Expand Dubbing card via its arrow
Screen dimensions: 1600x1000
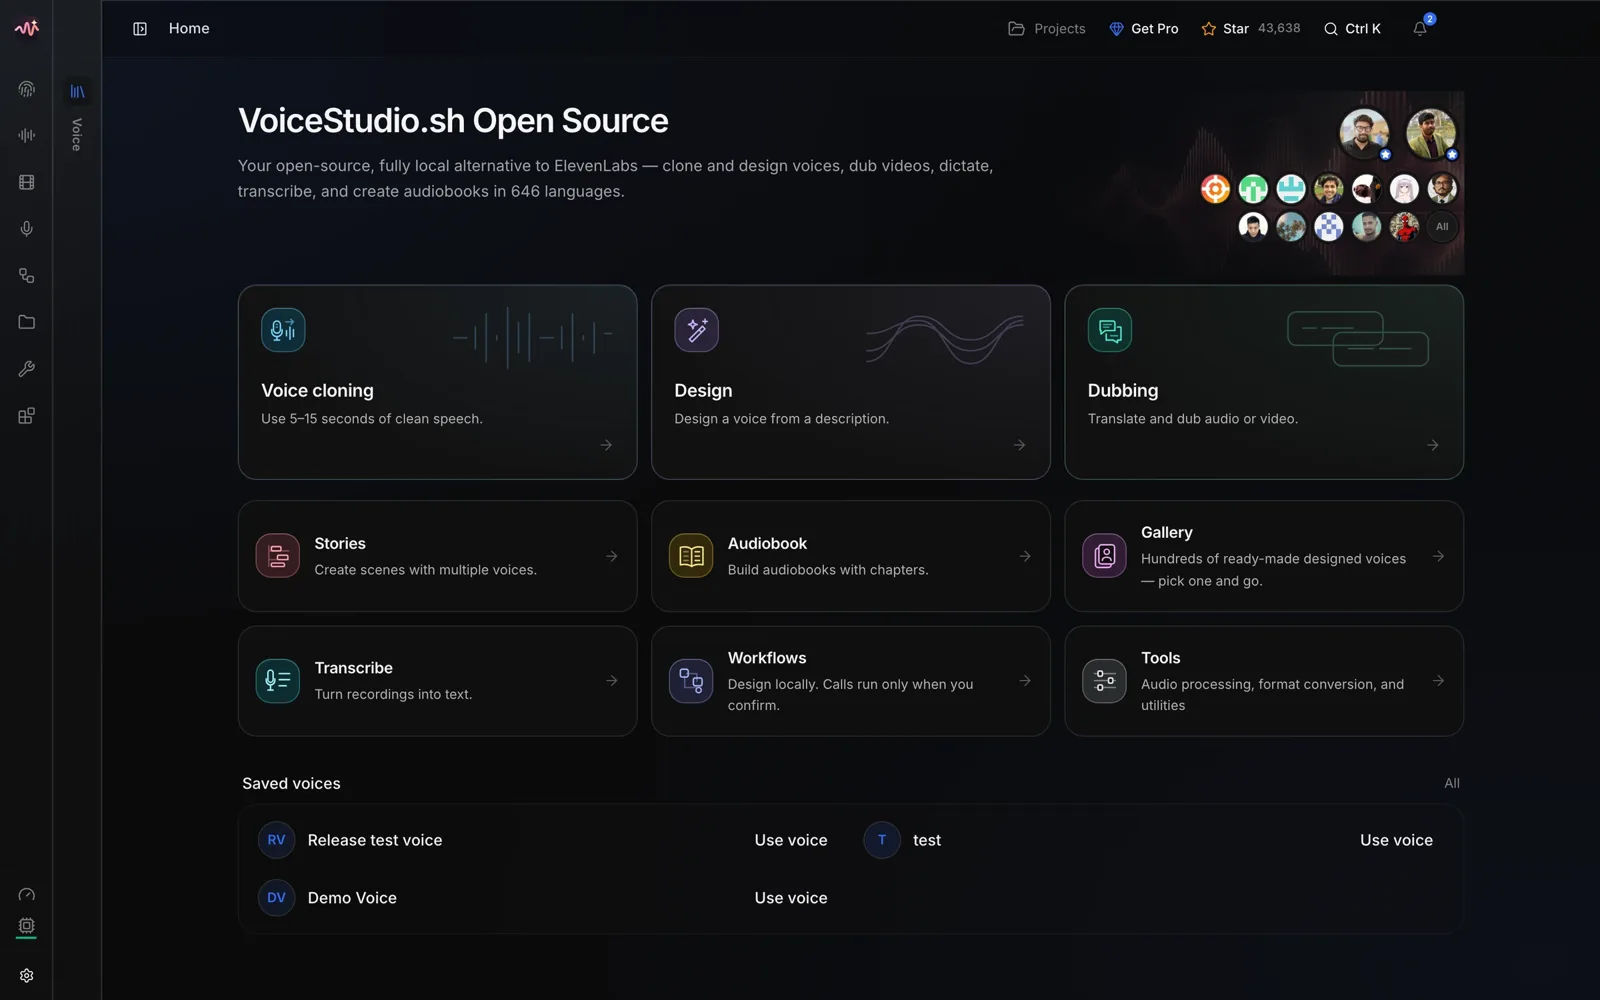click(x=1433, y=445)
